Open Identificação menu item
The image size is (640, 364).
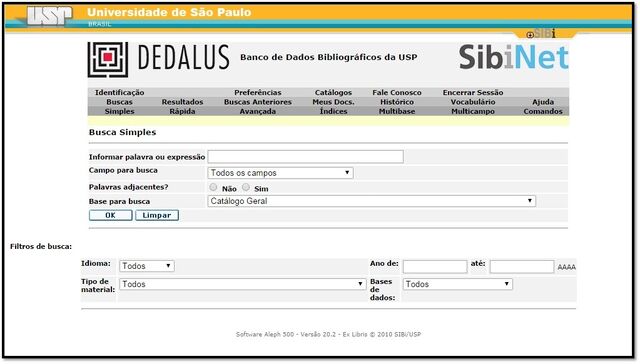(x=120, y=93)
